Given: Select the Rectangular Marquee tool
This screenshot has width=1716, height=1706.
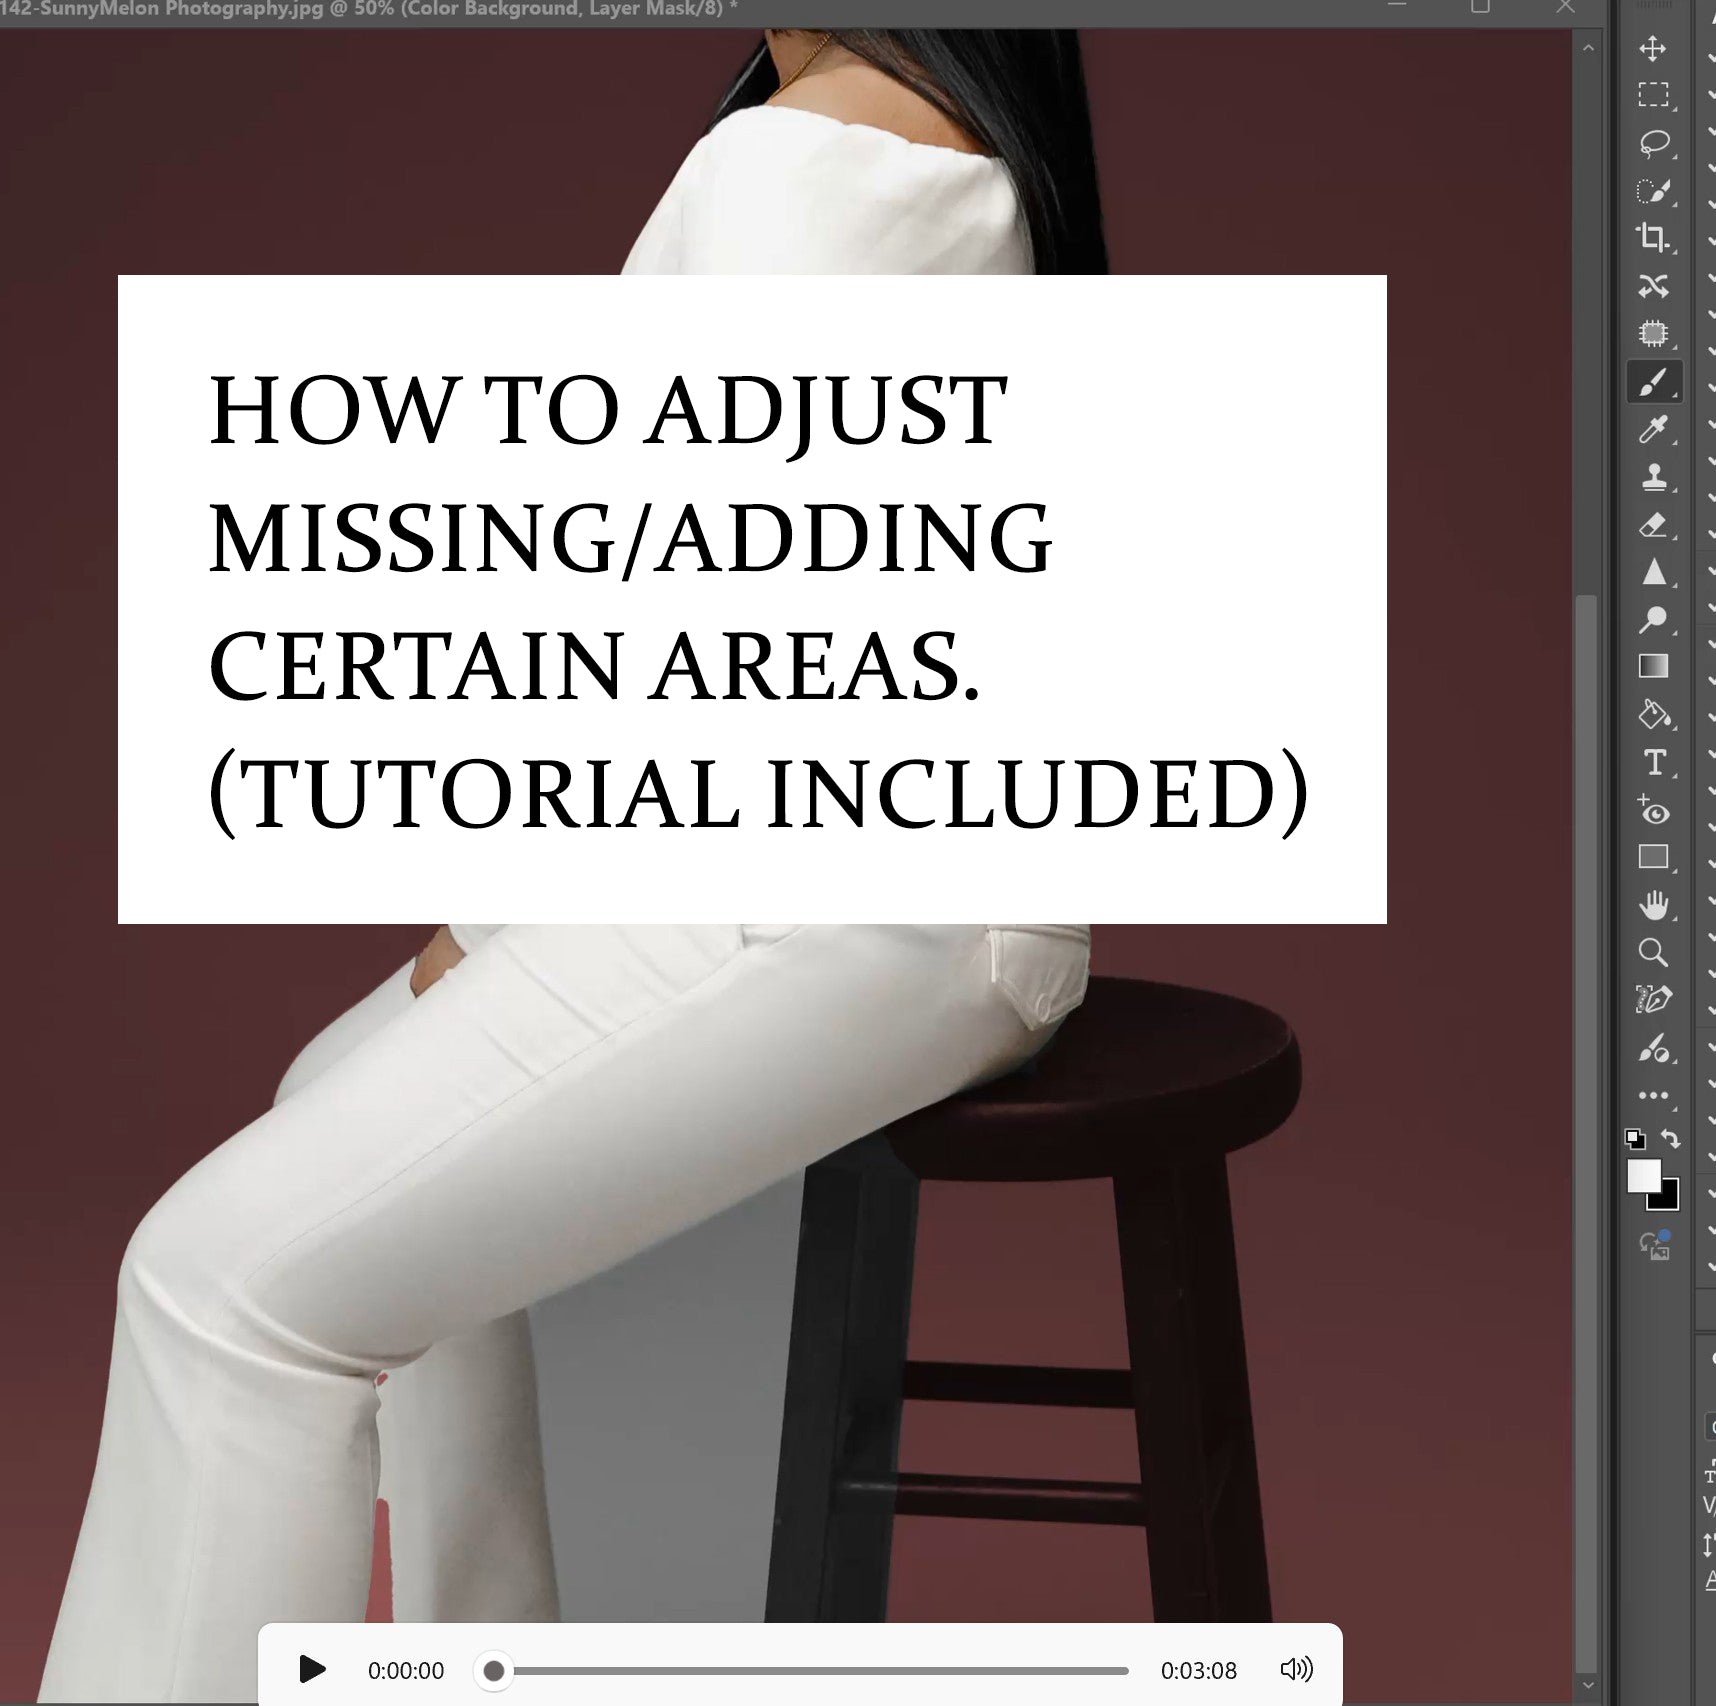Looking at the screenshot, I should pos(1653,95).
